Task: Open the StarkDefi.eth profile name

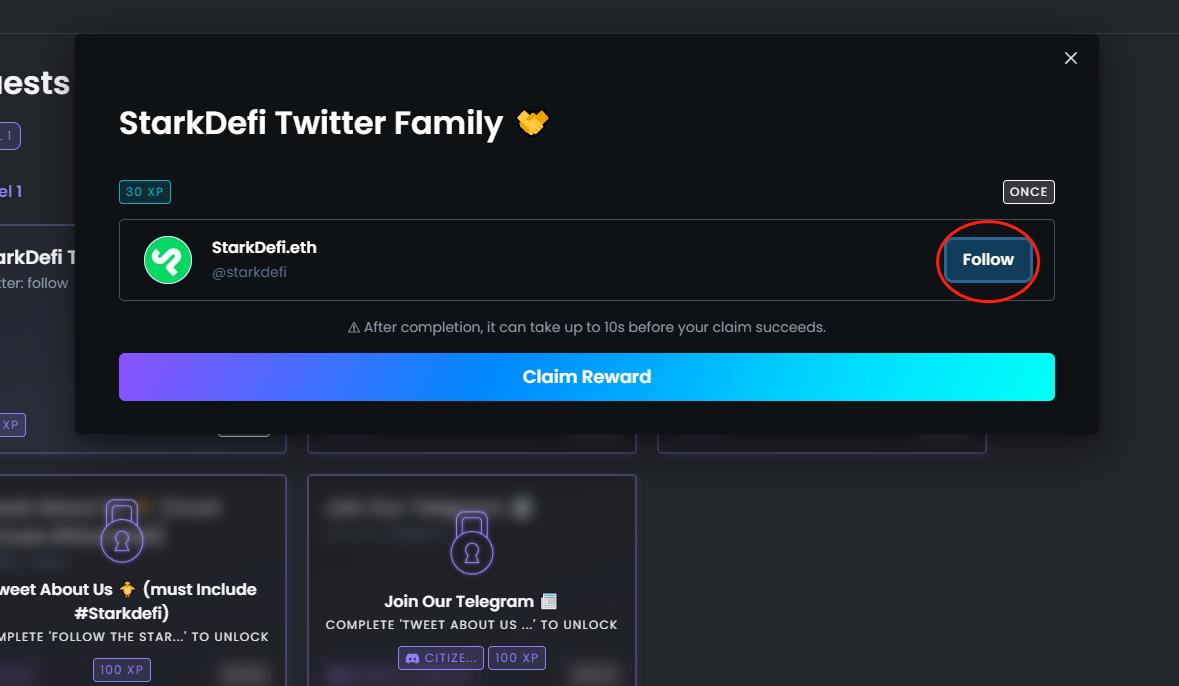Action: 264,248
